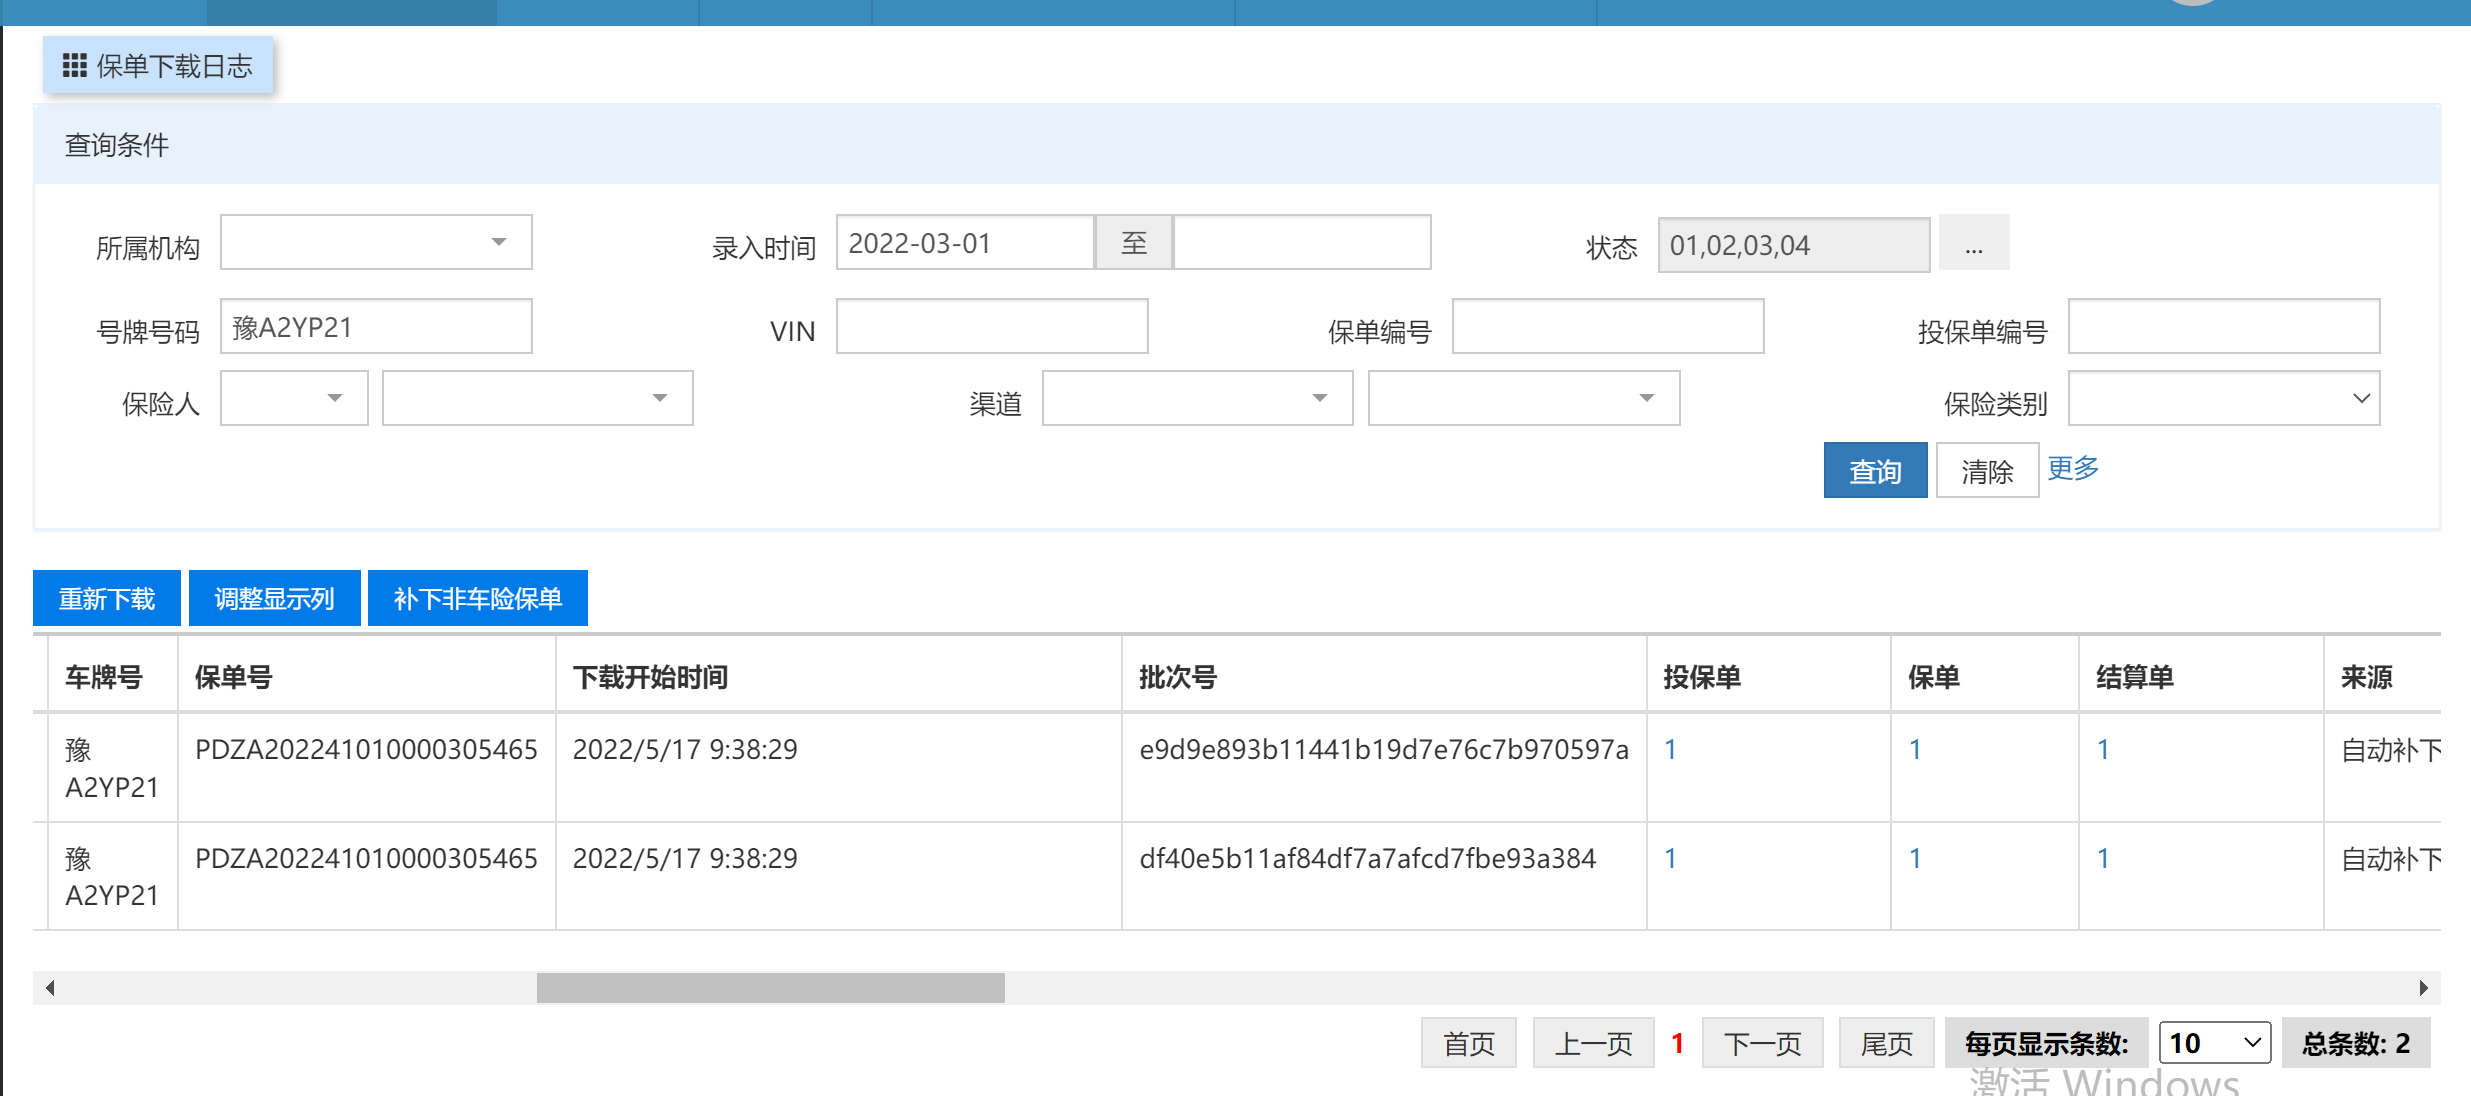This screenshot has height=1096, width=2471.
Task: Click the grid icon beside 保单下载日志
Action: [74, 66]
